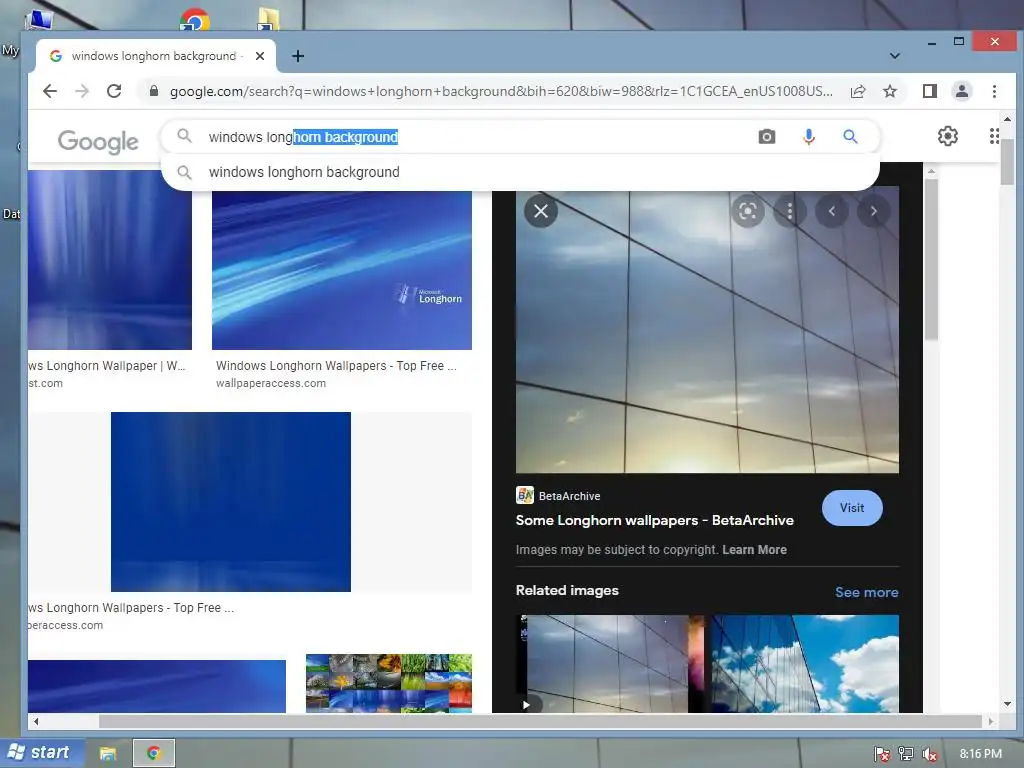The image size is (1024, 768).
Task: Open related blue sky clouds thumbnail
Action: 805,664
